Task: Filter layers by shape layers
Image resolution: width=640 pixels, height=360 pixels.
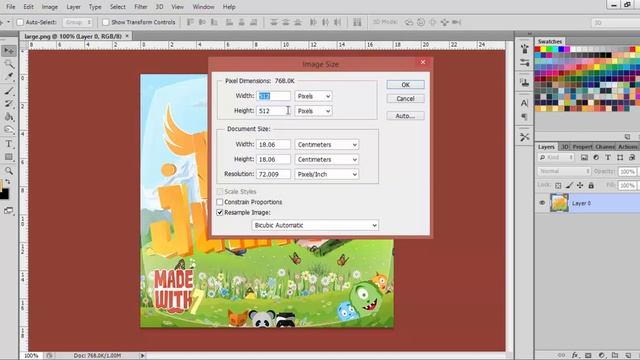Action: tap(620, 158)
